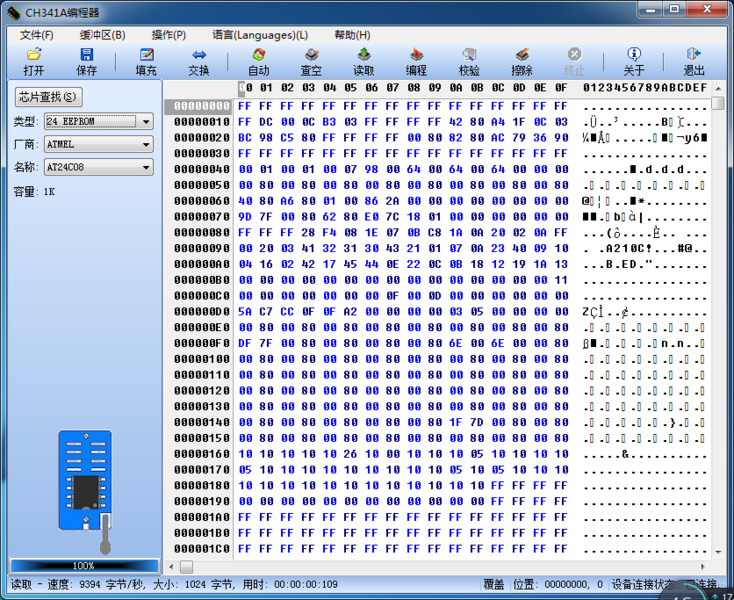Click the Swap (交换) arrows icon
Image resolution: width=734 pixels, height=600 pixels.
pos(199,55)
